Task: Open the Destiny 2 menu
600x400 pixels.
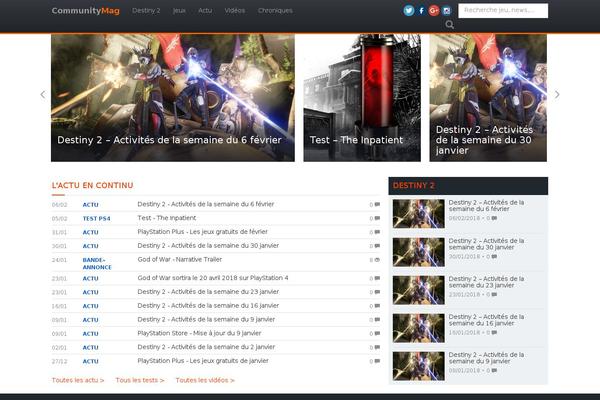Action: pyautogui.click(x=146, y=11)
